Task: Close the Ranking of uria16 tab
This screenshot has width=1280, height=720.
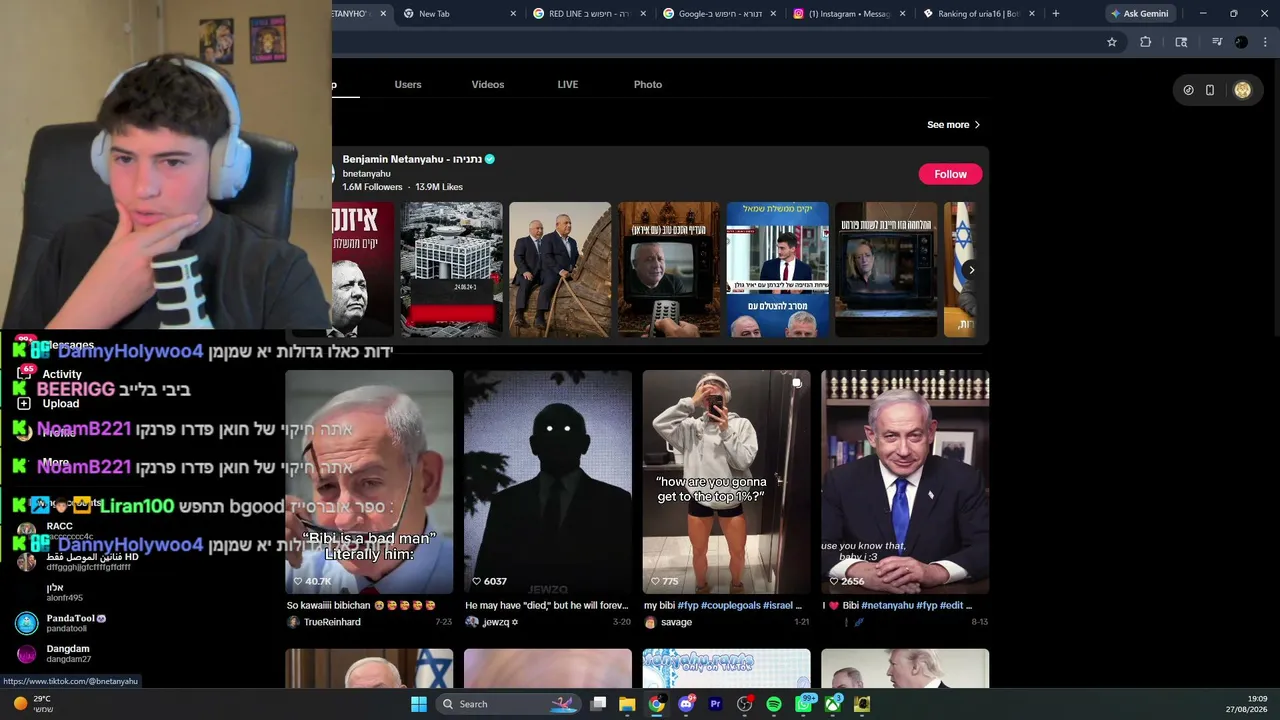Action: pos(1032,14)
